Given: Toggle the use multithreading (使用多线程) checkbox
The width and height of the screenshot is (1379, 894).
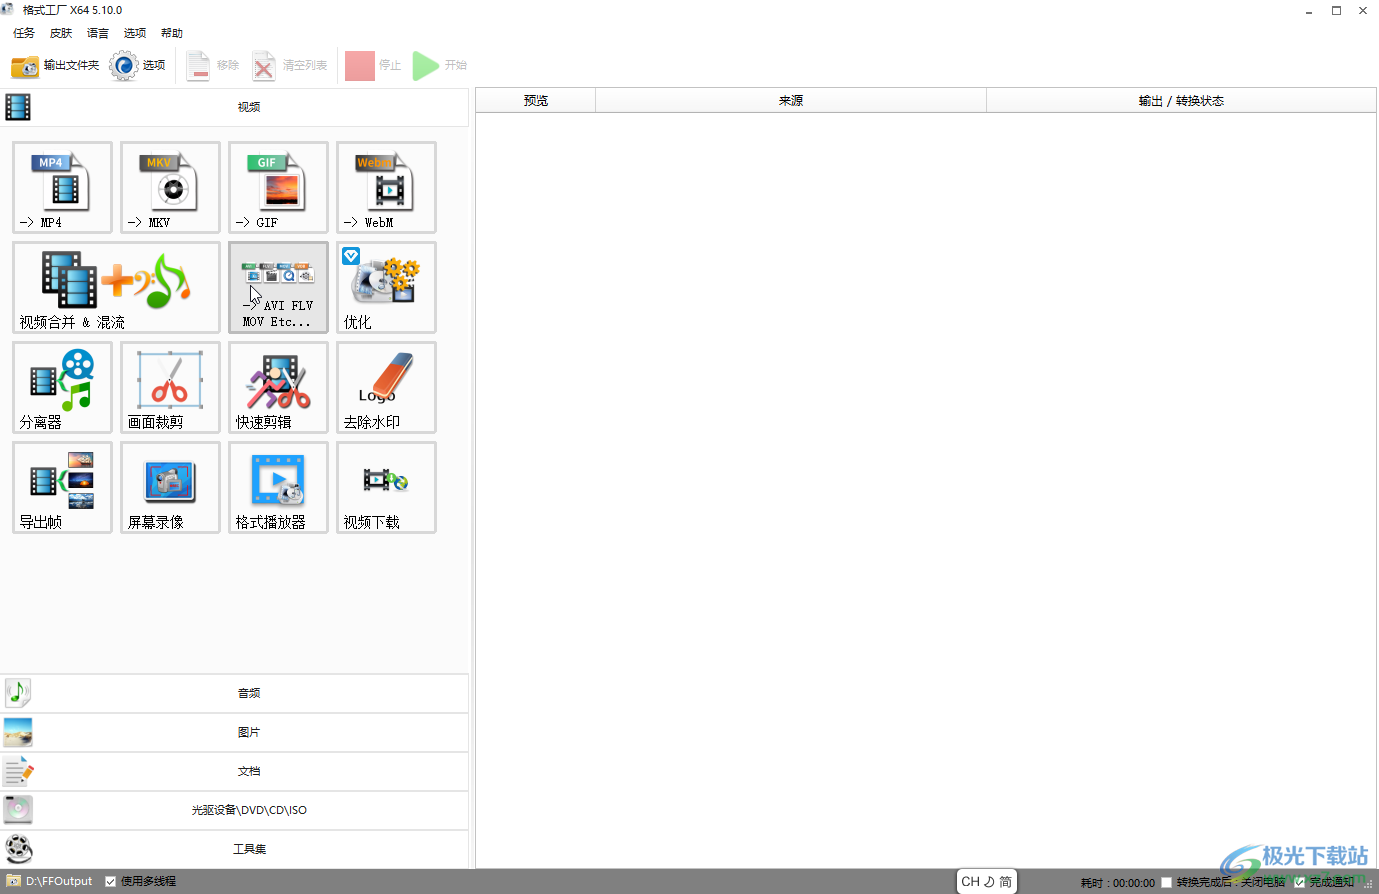Looking at the screenshot, I should [111, 882].
